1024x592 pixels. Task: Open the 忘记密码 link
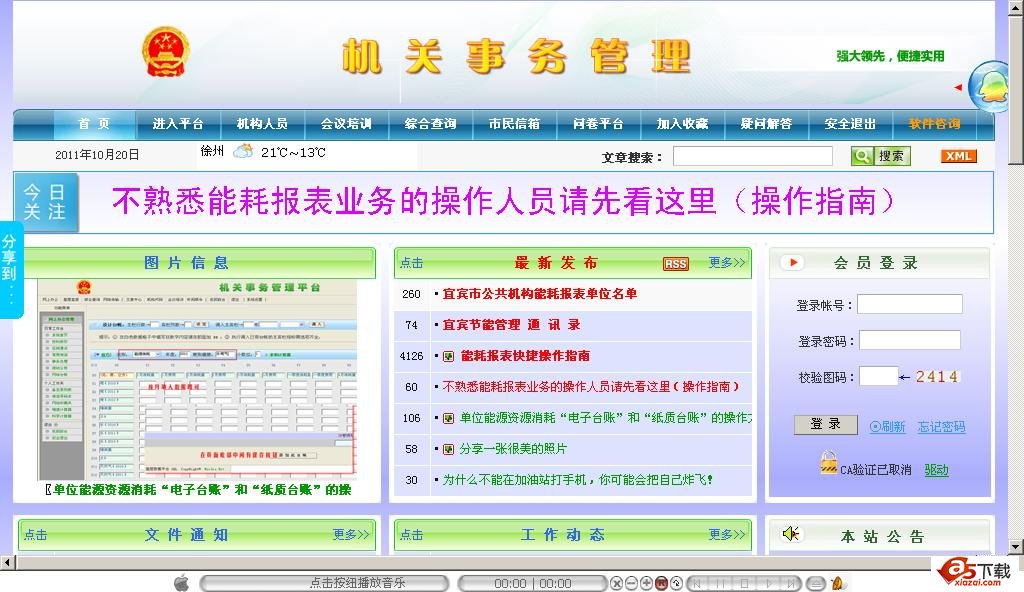click(941, 427)
